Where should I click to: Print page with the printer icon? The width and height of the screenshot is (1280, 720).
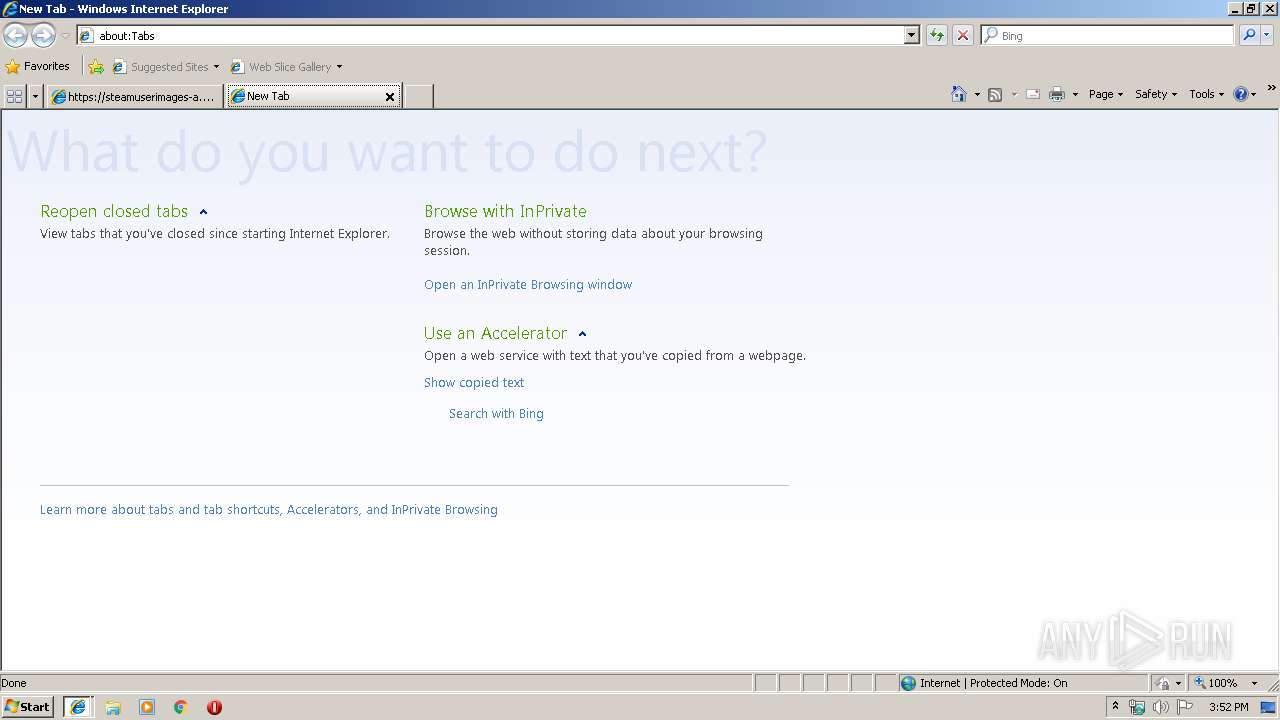1057,94
